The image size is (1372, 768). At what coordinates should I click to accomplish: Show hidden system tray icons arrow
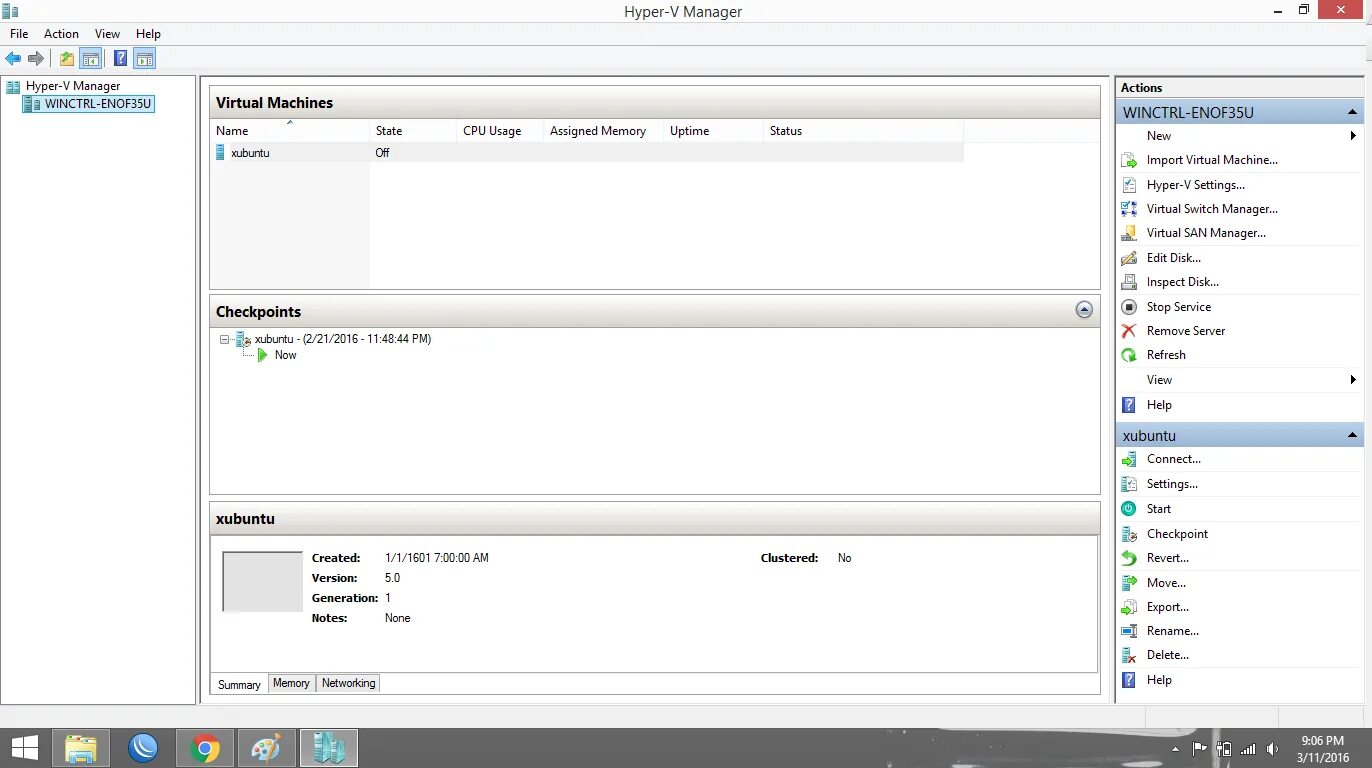pyautogui.click(x=1176, y=749)
